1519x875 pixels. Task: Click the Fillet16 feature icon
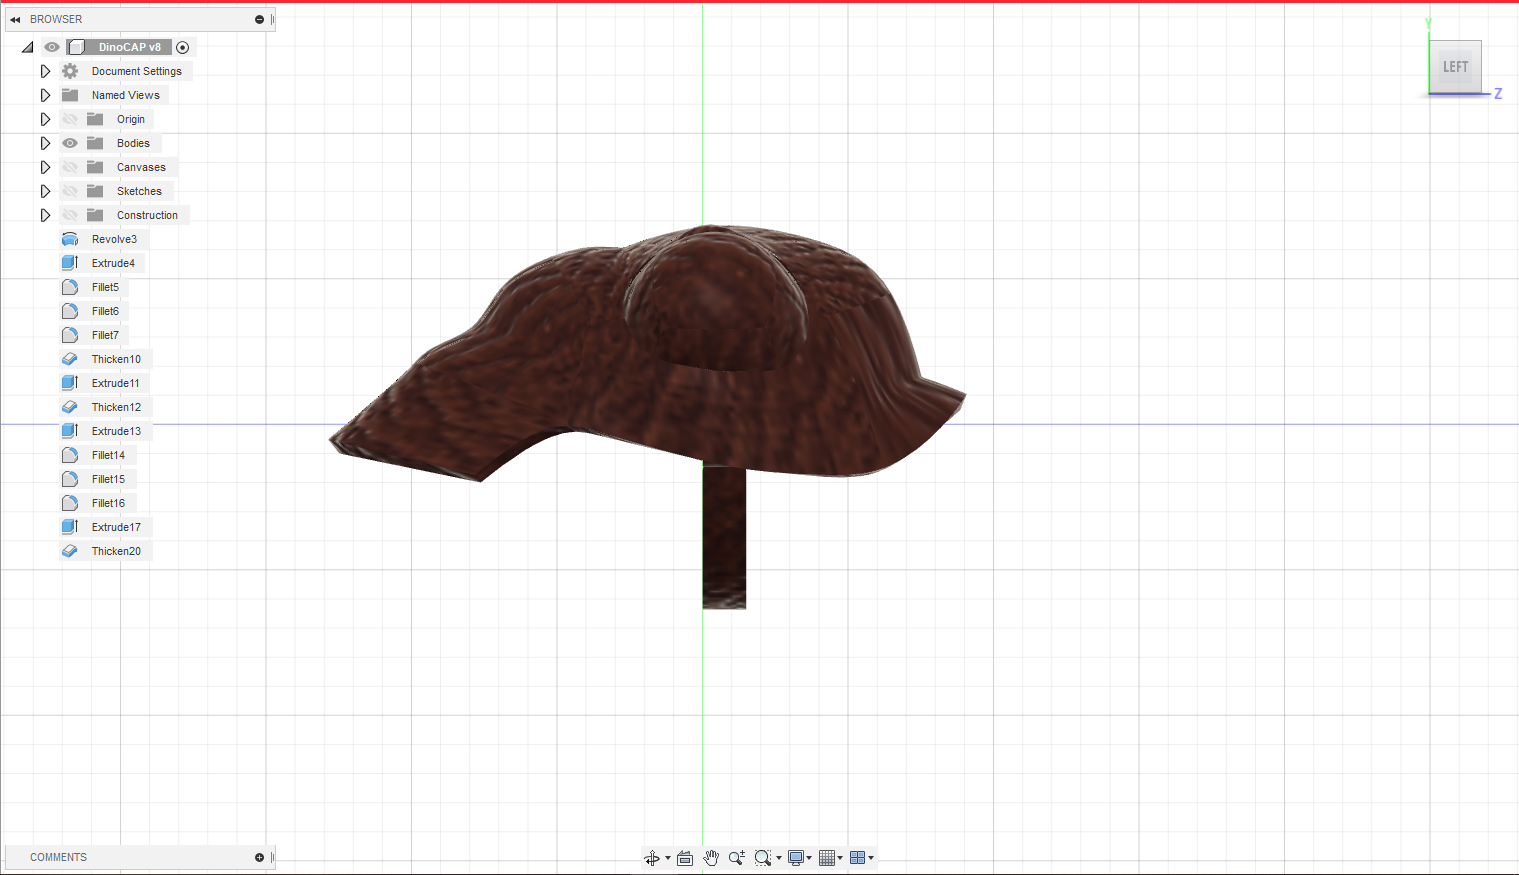70,503
